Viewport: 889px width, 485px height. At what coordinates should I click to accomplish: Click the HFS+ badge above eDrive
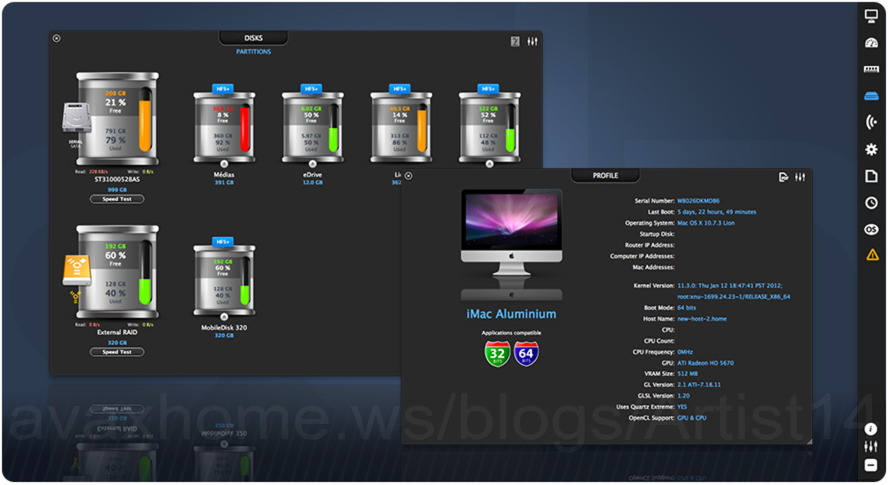[x=311, y=89]
